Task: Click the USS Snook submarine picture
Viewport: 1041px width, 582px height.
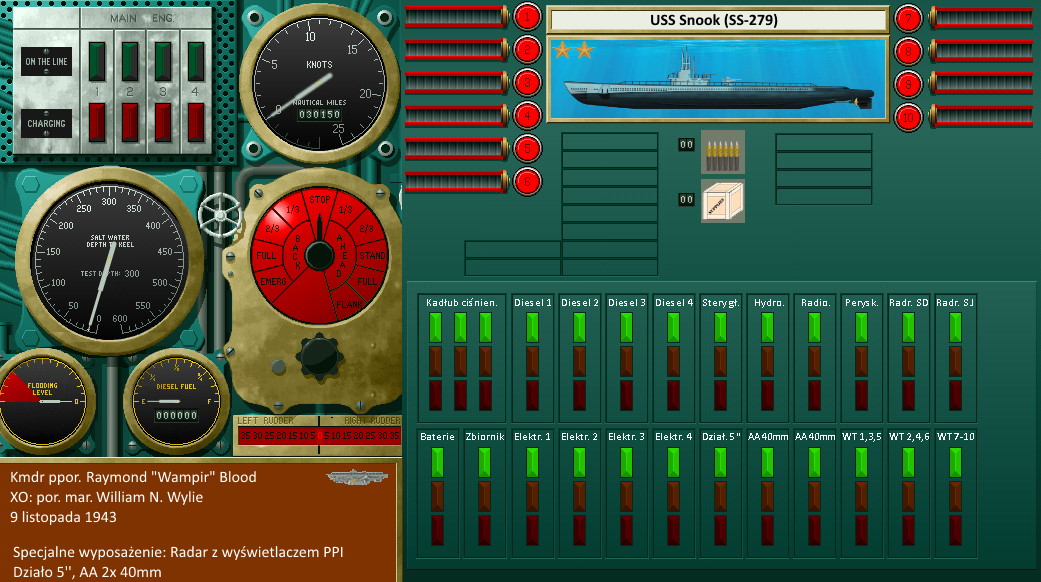Action: [x=717, y=79]
